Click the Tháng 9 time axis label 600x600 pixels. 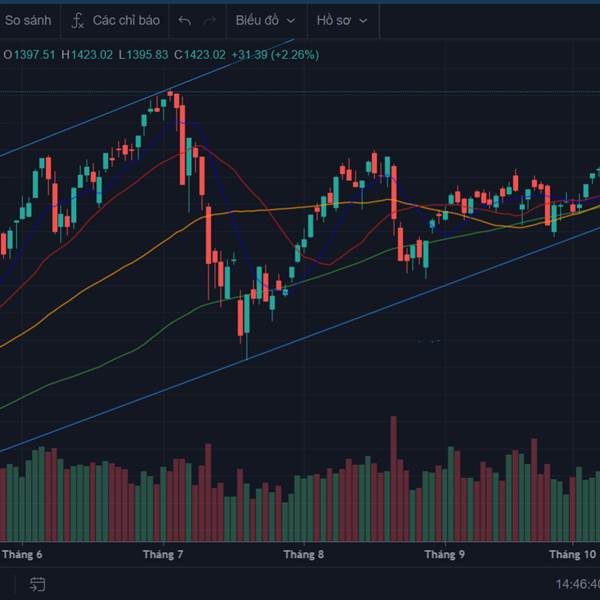445,554
